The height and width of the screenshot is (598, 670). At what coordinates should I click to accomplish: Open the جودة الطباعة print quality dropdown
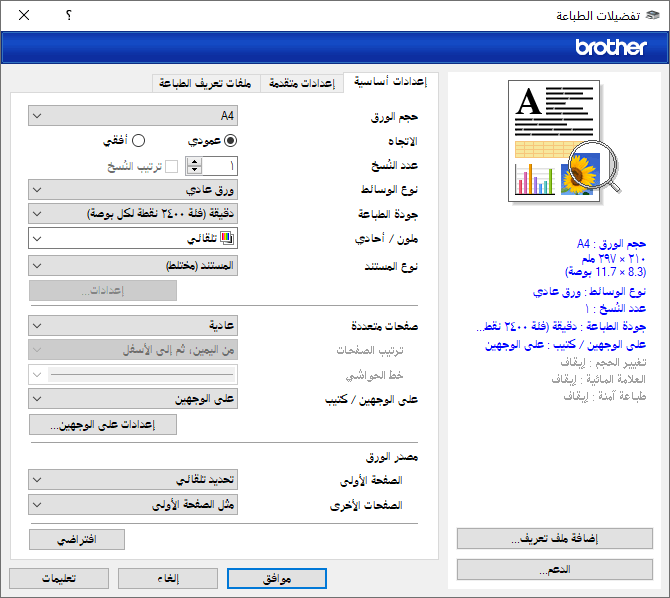[x=133, y=214]
